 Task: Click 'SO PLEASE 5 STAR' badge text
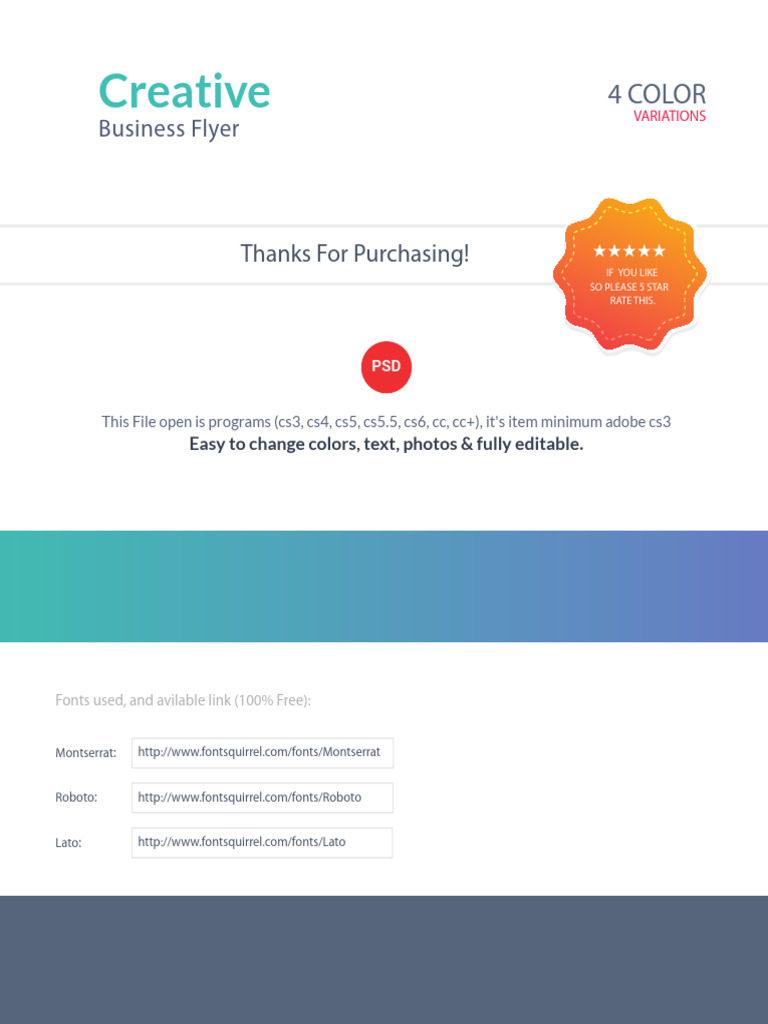pyautogui.click(x=629, y=287)
